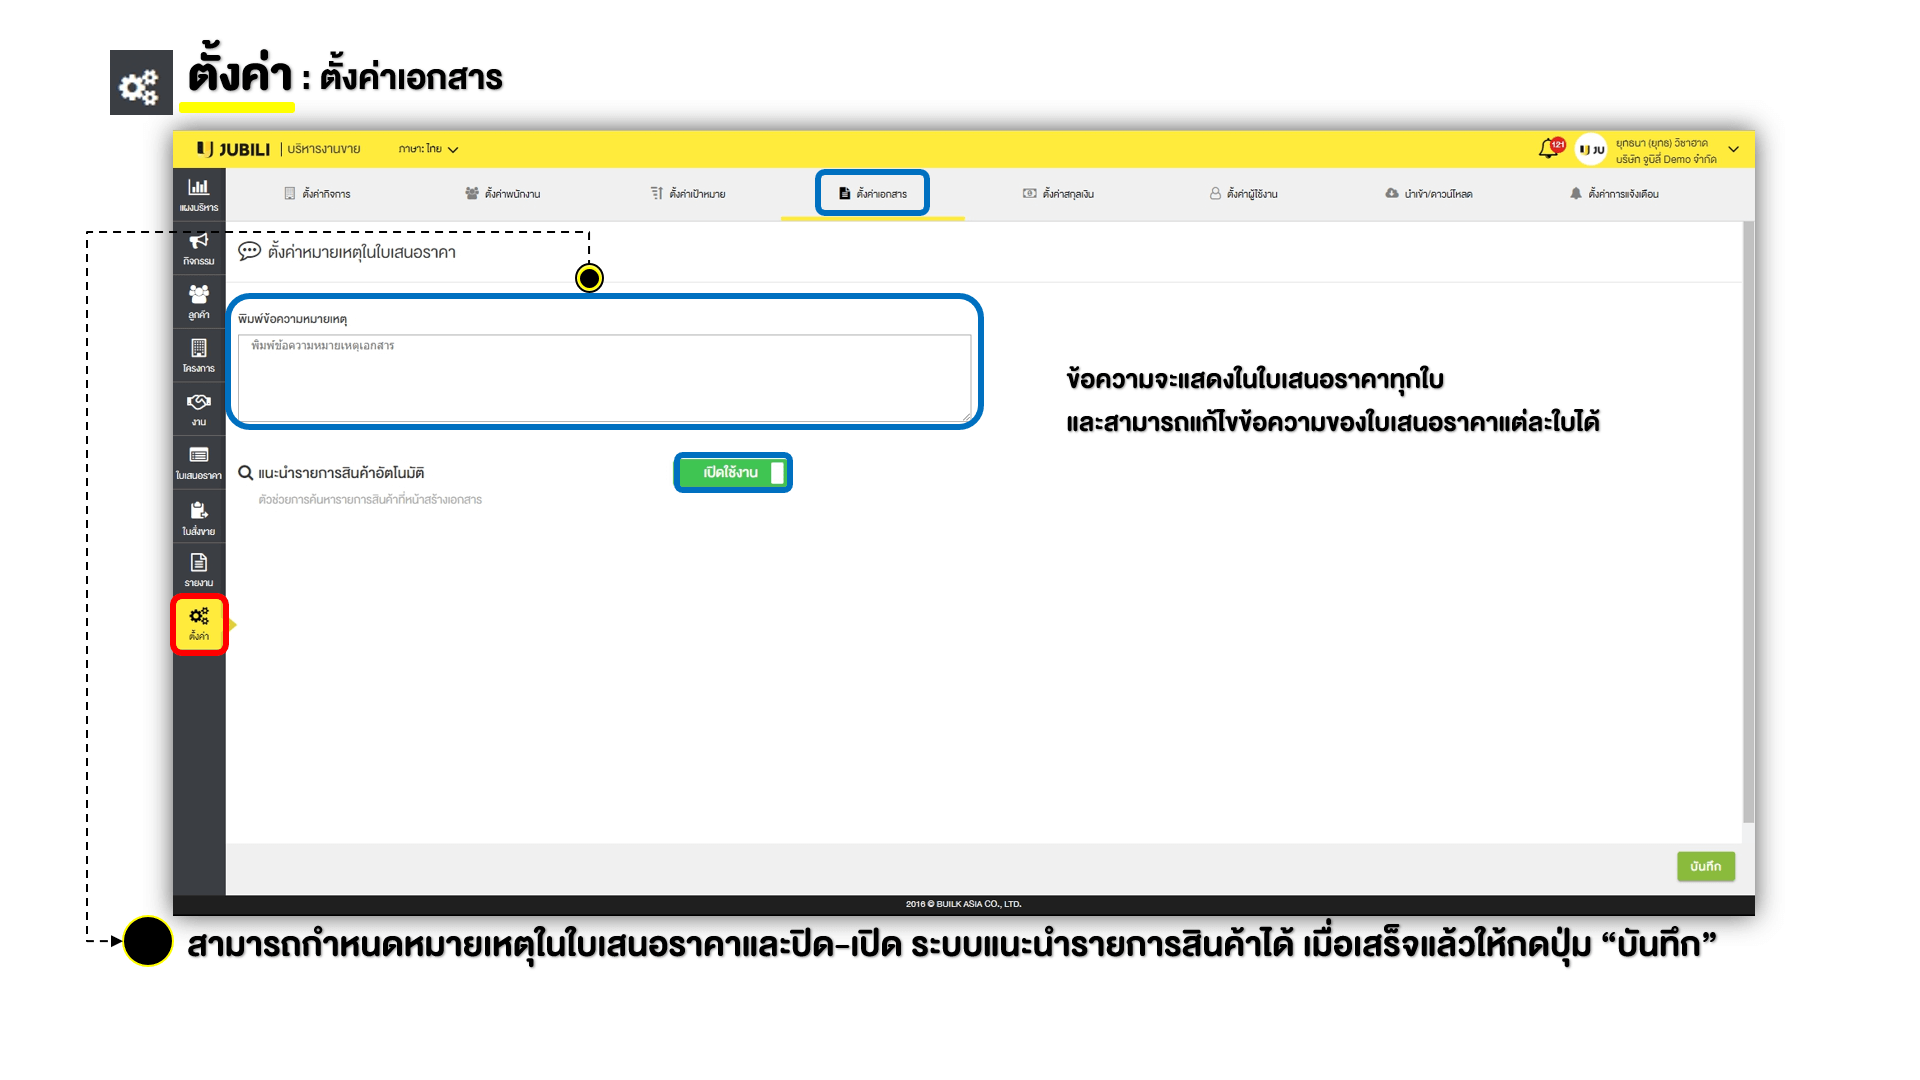Toggle the เปิดใช้งาน product suggestion switch
Viewport: 1920px width, 1080px height.
(733, 473)
